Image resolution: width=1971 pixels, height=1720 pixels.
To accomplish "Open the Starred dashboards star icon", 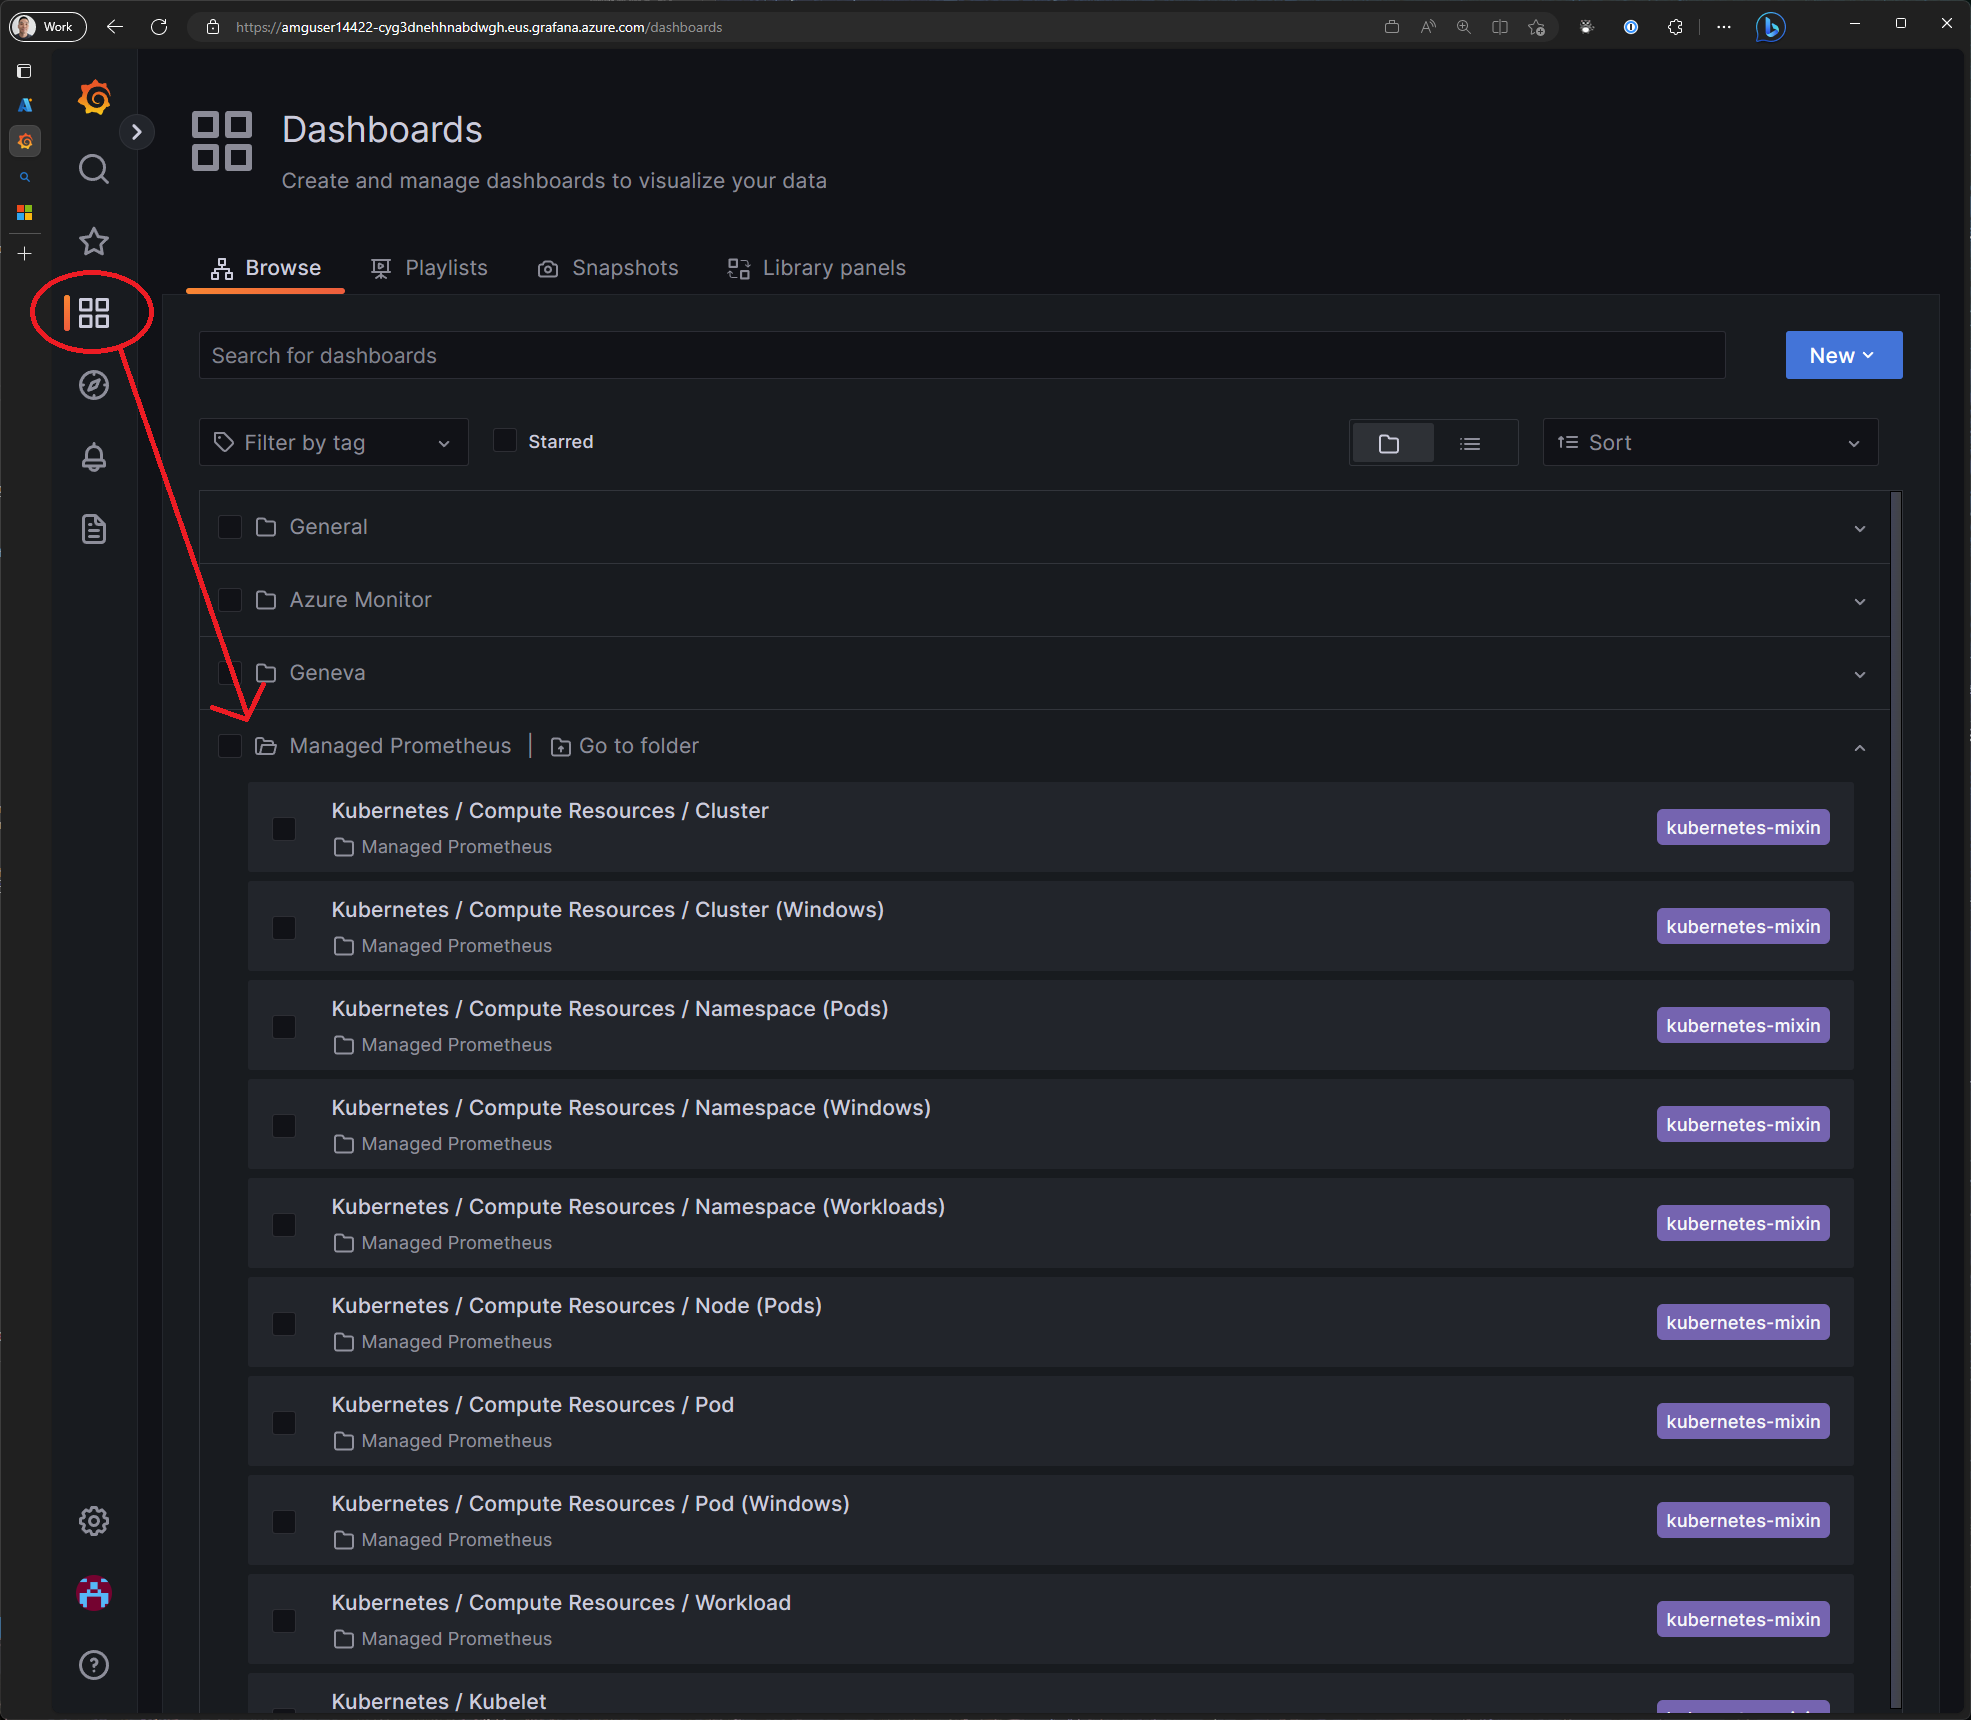I will pyautogui.click(x=94, y=241).
